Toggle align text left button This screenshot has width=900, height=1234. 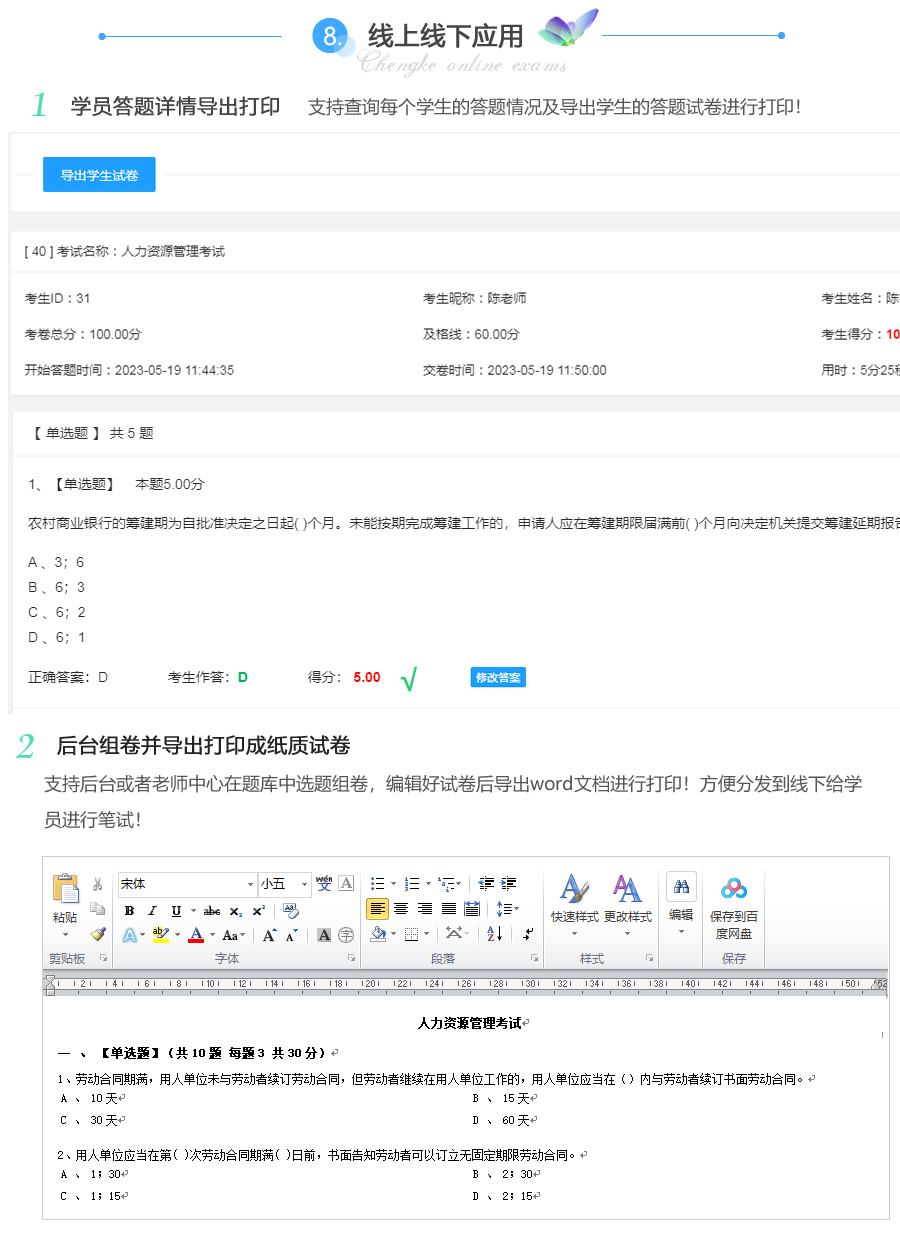tap(377, 909)
